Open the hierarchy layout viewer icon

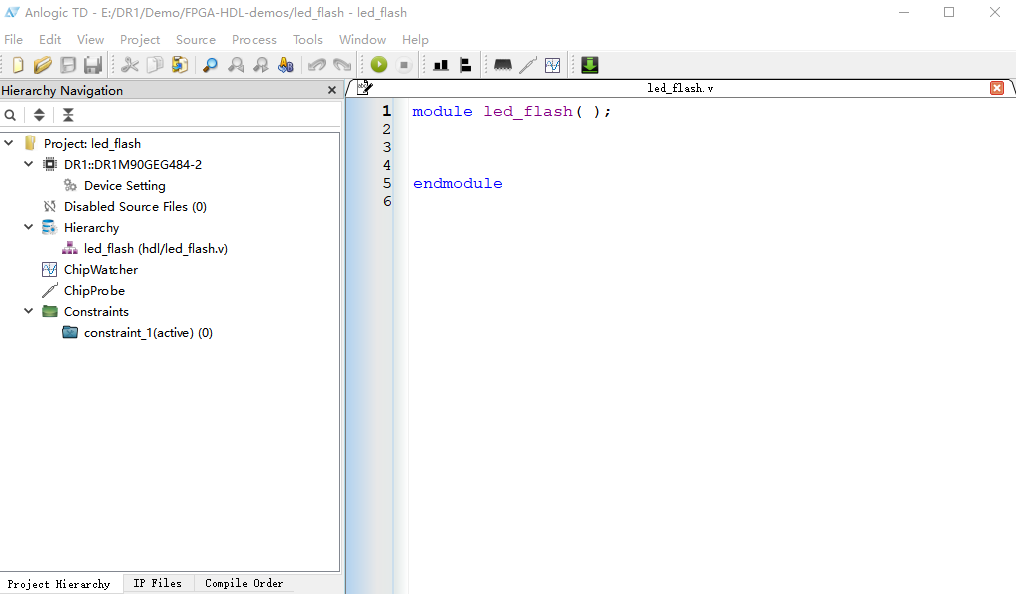tap(465, 65)
